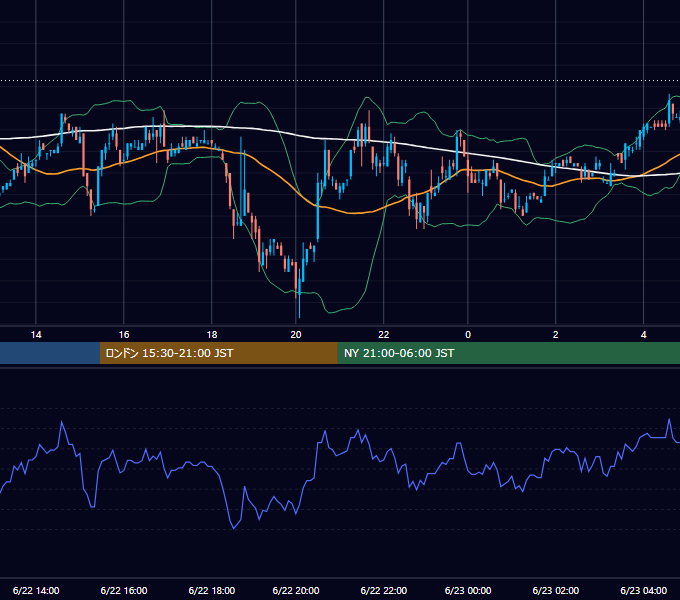This screenshot has height=600, width=680.
Task: Click the 6/22 16:00 label on indicator axis
Action: (124, 590)
